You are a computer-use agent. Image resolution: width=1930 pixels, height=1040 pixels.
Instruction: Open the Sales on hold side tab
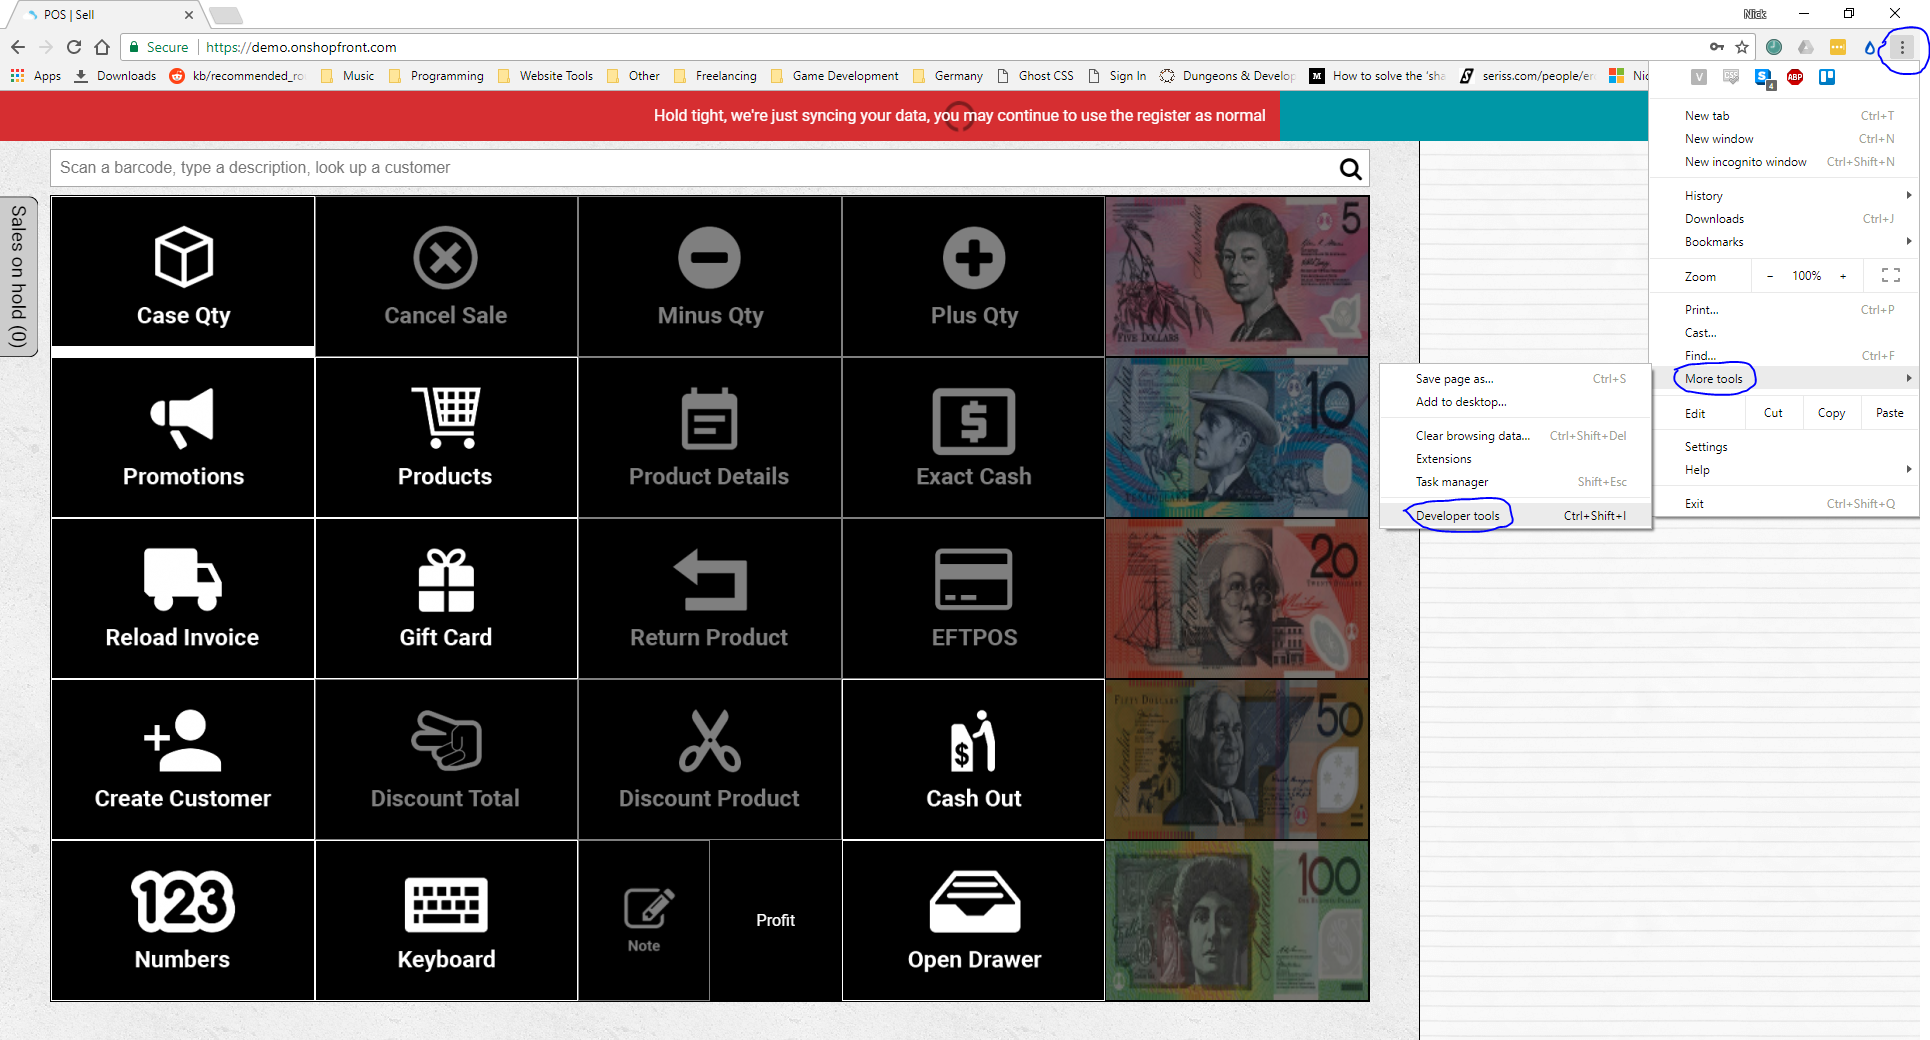click(18, 276)
